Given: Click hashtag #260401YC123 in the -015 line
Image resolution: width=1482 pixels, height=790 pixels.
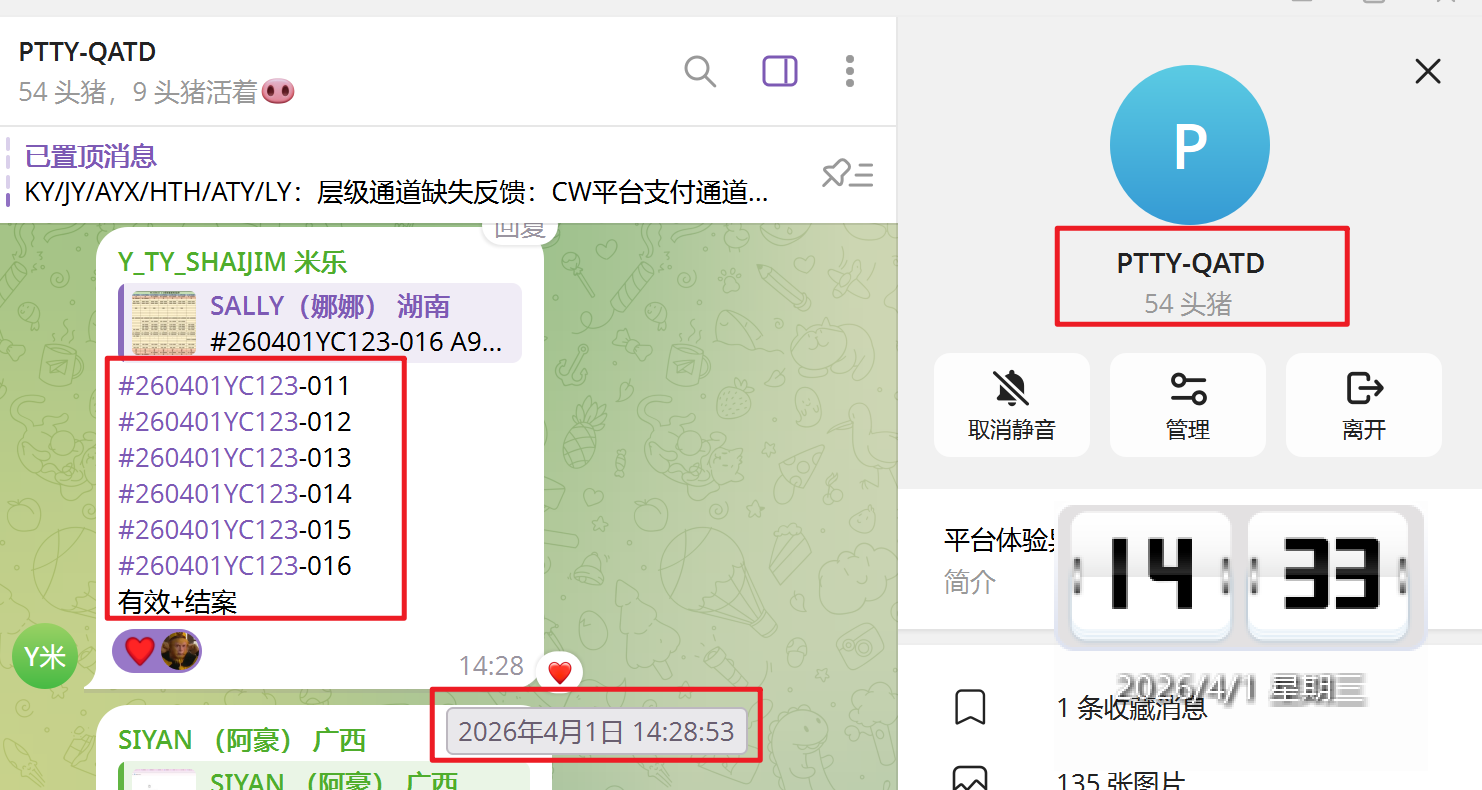Looking at the screenshot, I should coord(208,530).
